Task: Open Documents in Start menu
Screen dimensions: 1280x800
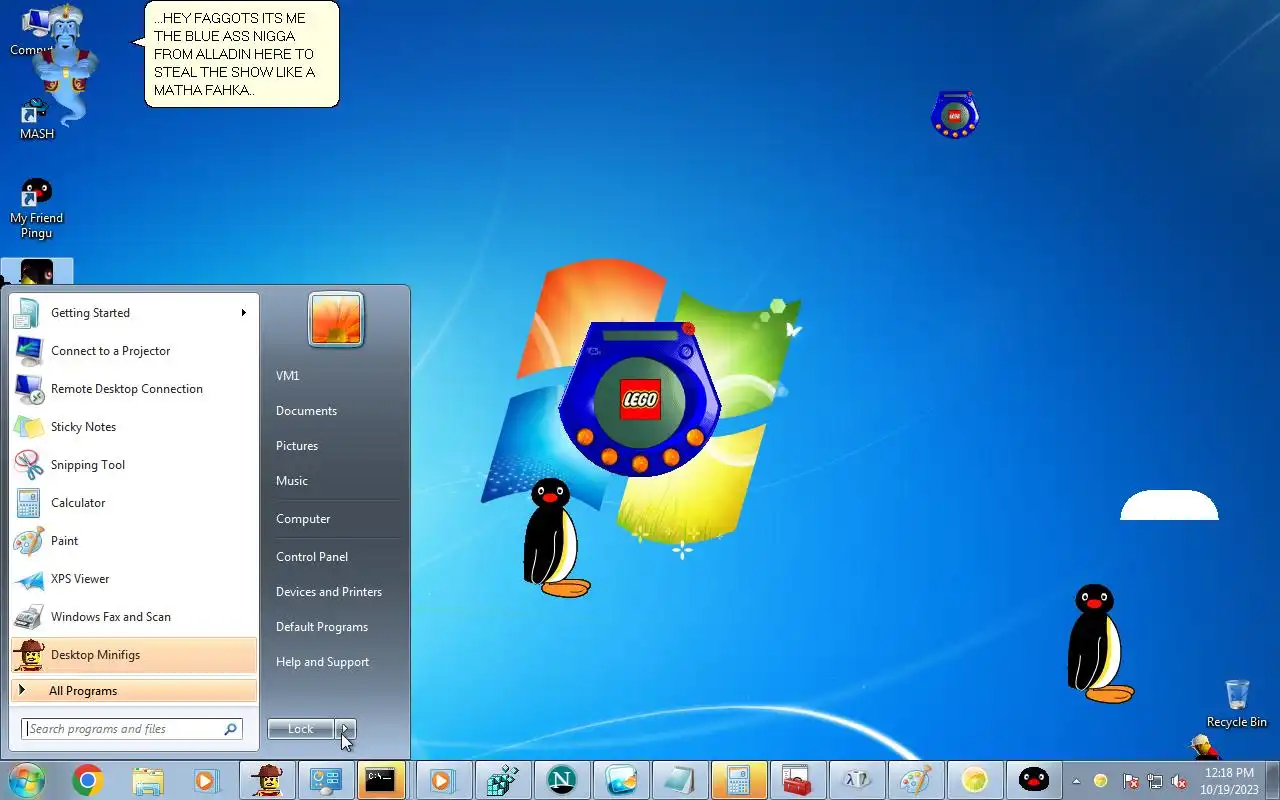Action: (306, 411)
